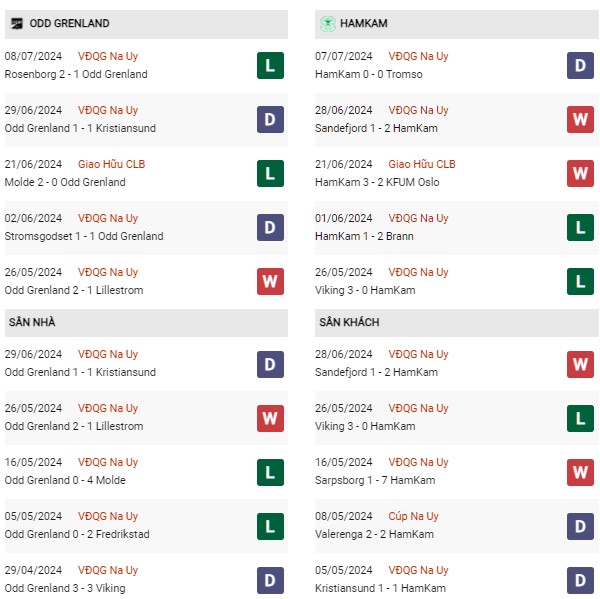The height and width of the screenshot is (599, 600).
Task: Open the Cúp Na Uy competition link
Action: pyautogui.click(x=415, y=516)
